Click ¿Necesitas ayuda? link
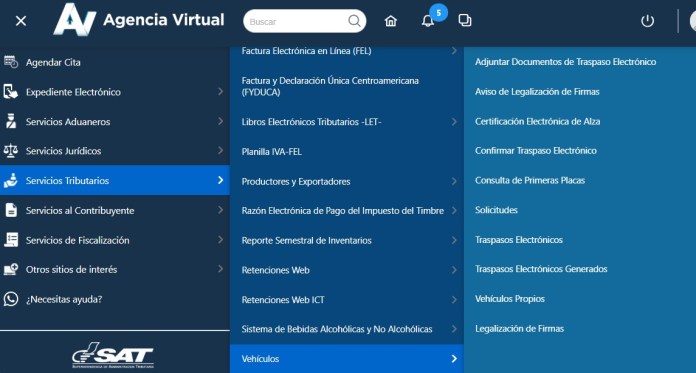 coord(64,299)
